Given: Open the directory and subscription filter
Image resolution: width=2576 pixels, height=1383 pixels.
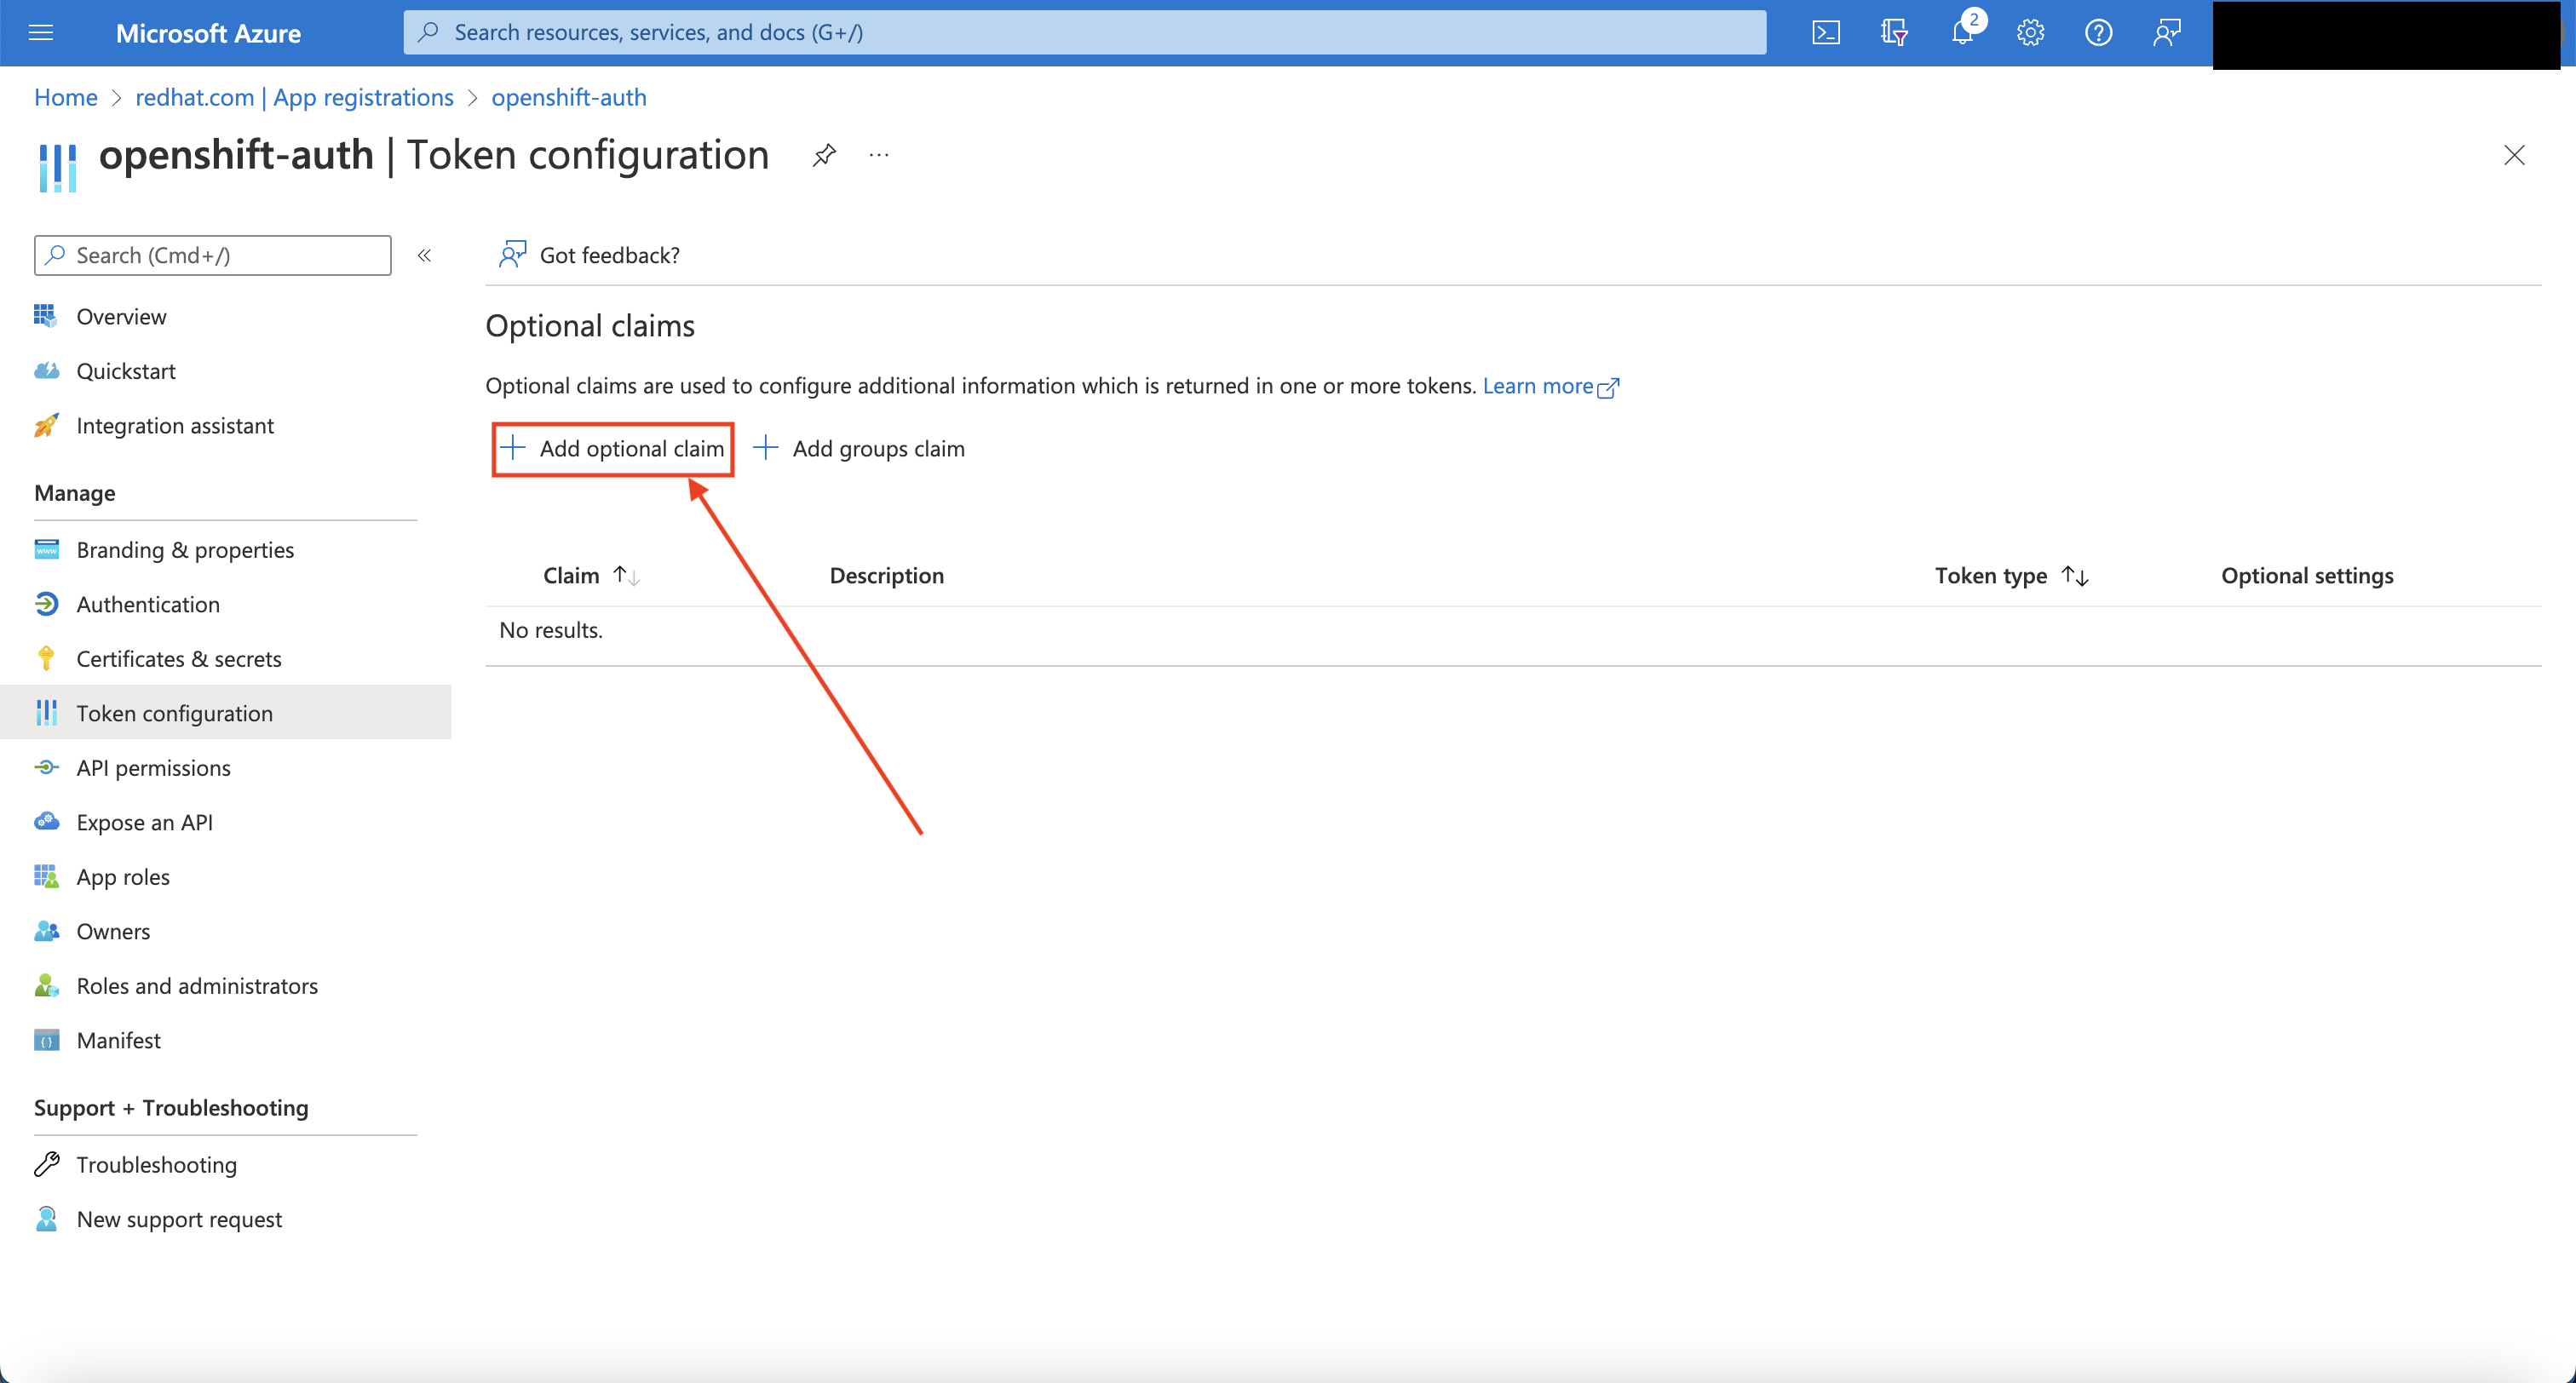Looking at the screenshot, I should 1893,32.
